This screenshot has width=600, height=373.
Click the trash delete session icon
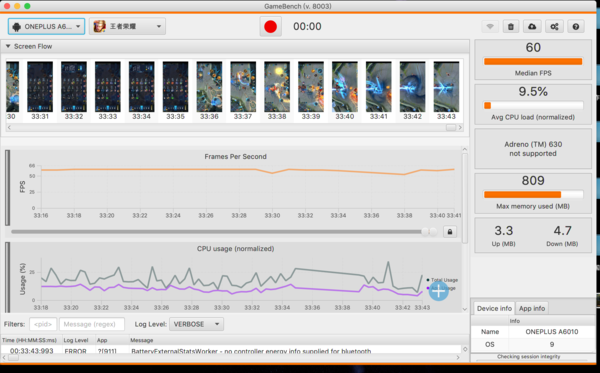[x=510, y=26]
